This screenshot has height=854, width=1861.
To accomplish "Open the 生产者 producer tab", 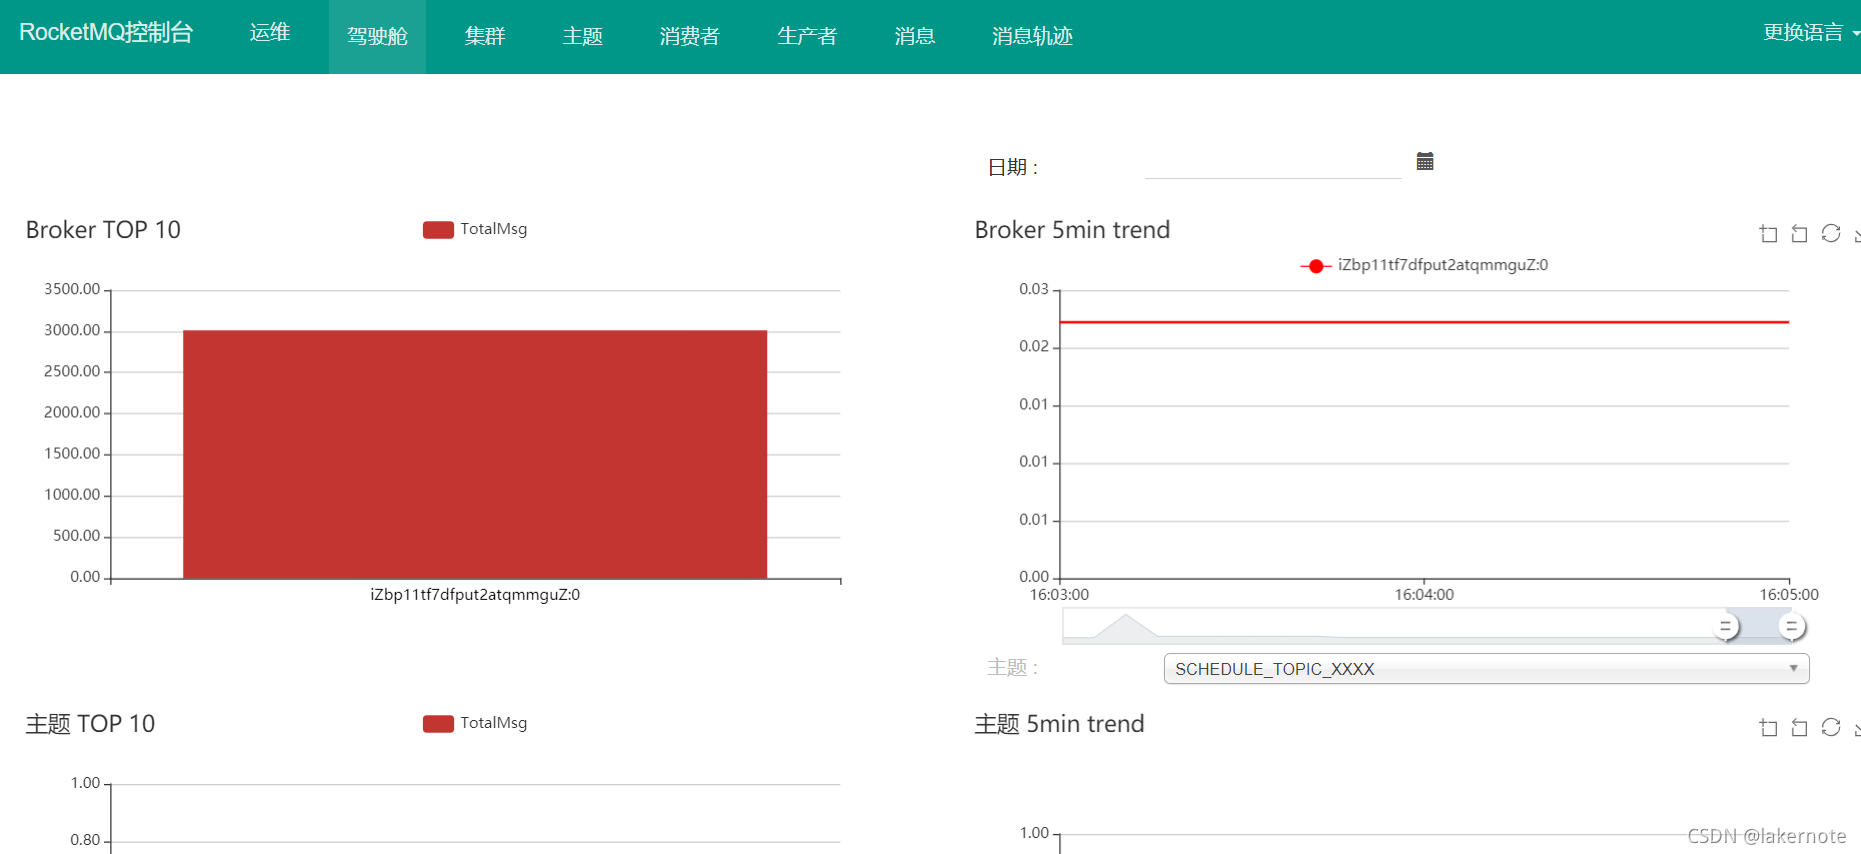I will [x=807, y=36].
